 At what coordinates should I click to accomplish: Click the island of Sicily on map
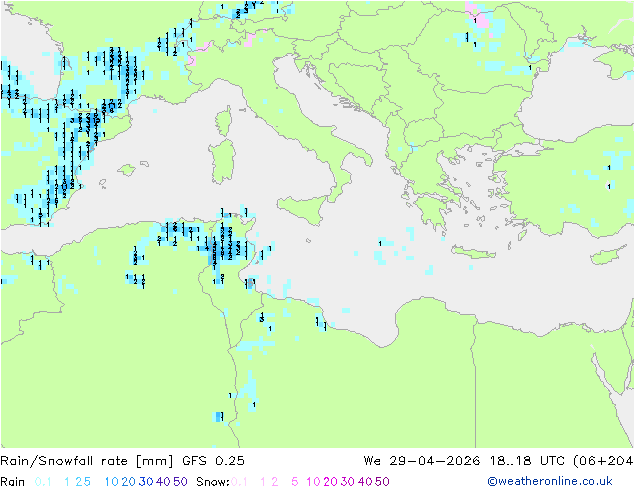[x=305, y=208]
